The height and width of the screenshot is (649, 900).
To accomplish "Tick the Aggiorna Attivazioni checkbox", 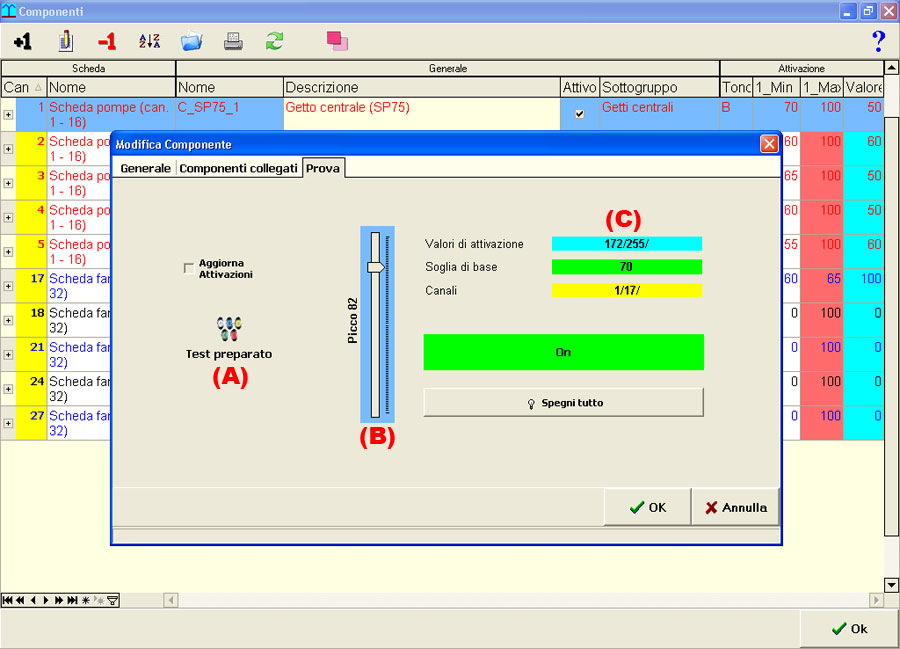I will coord(188,268).
